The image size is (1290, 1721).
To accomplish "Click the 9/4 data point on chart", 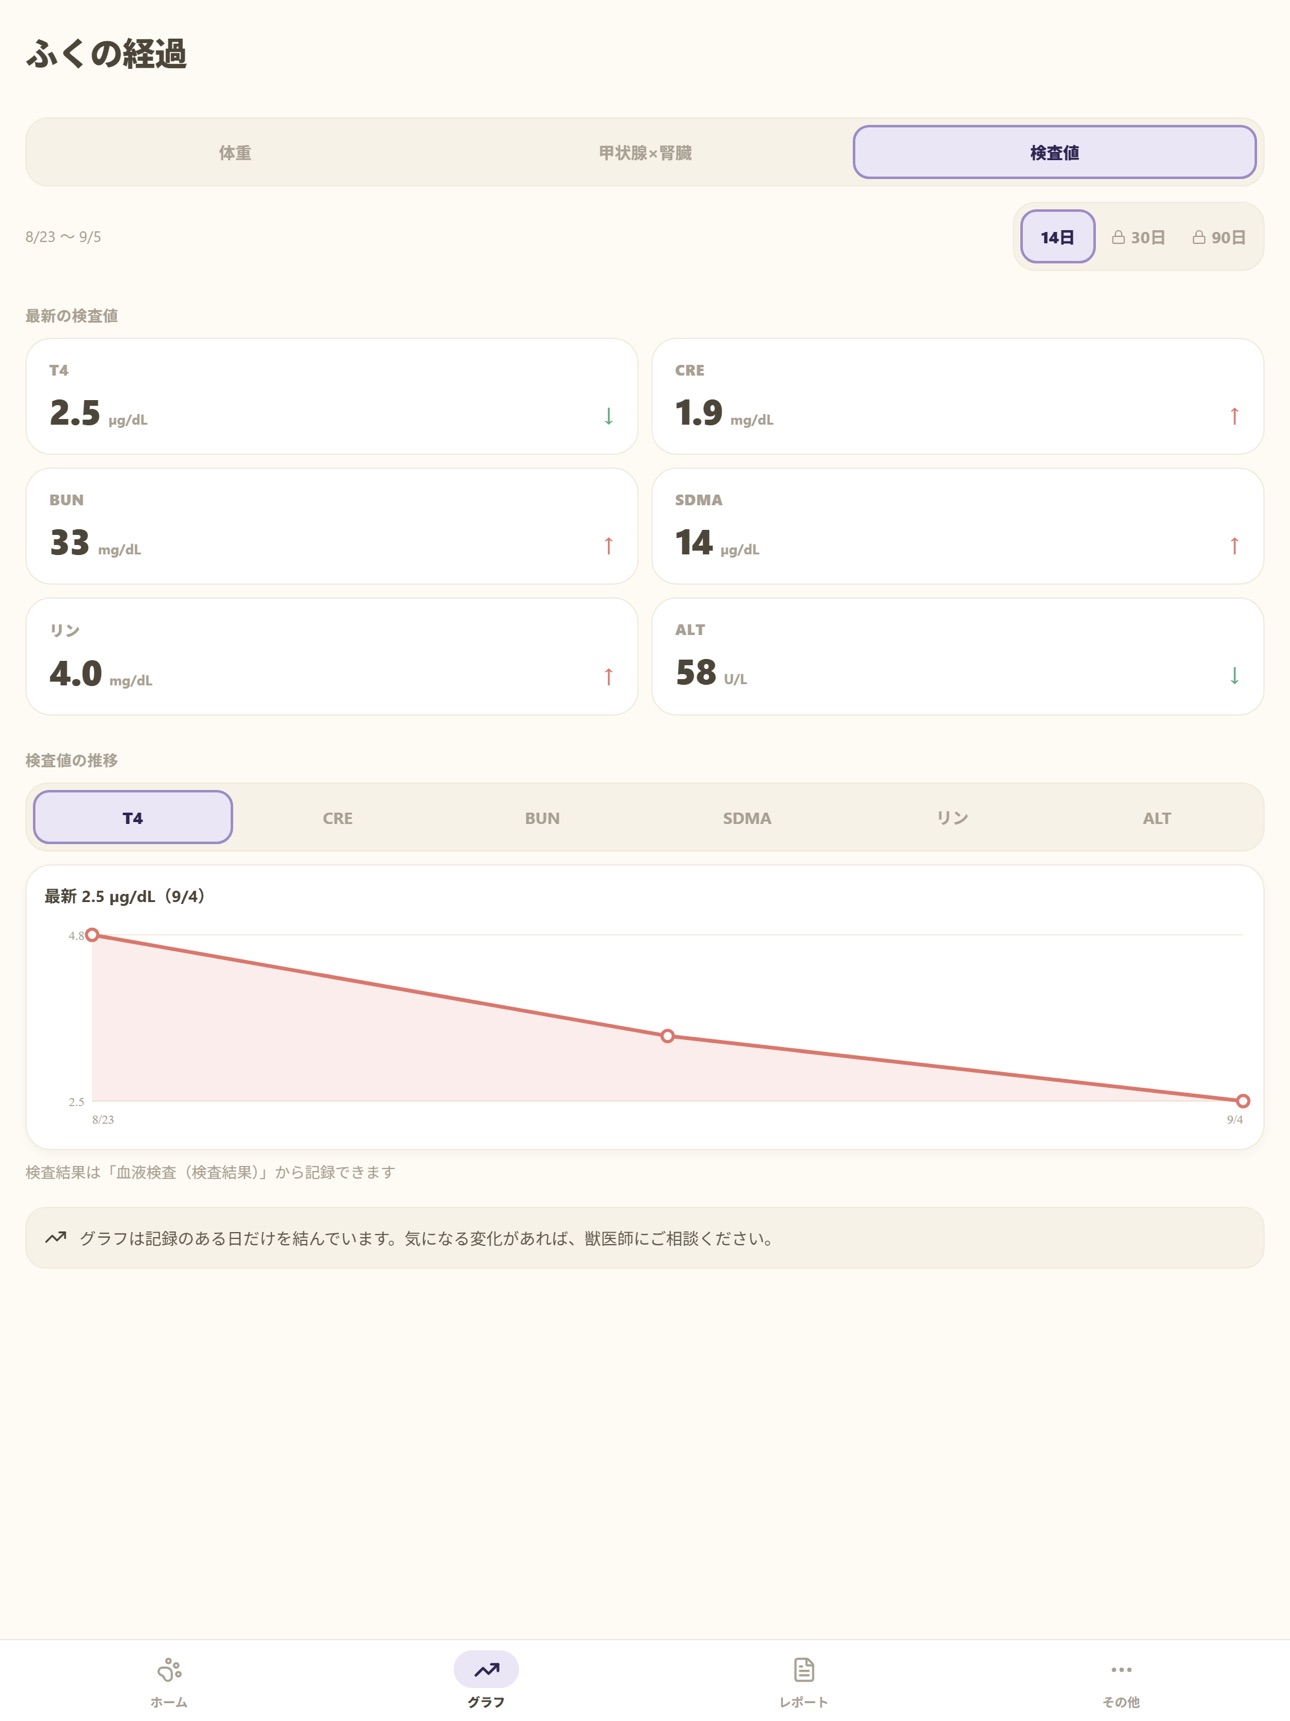I will coord(1243,1101).
